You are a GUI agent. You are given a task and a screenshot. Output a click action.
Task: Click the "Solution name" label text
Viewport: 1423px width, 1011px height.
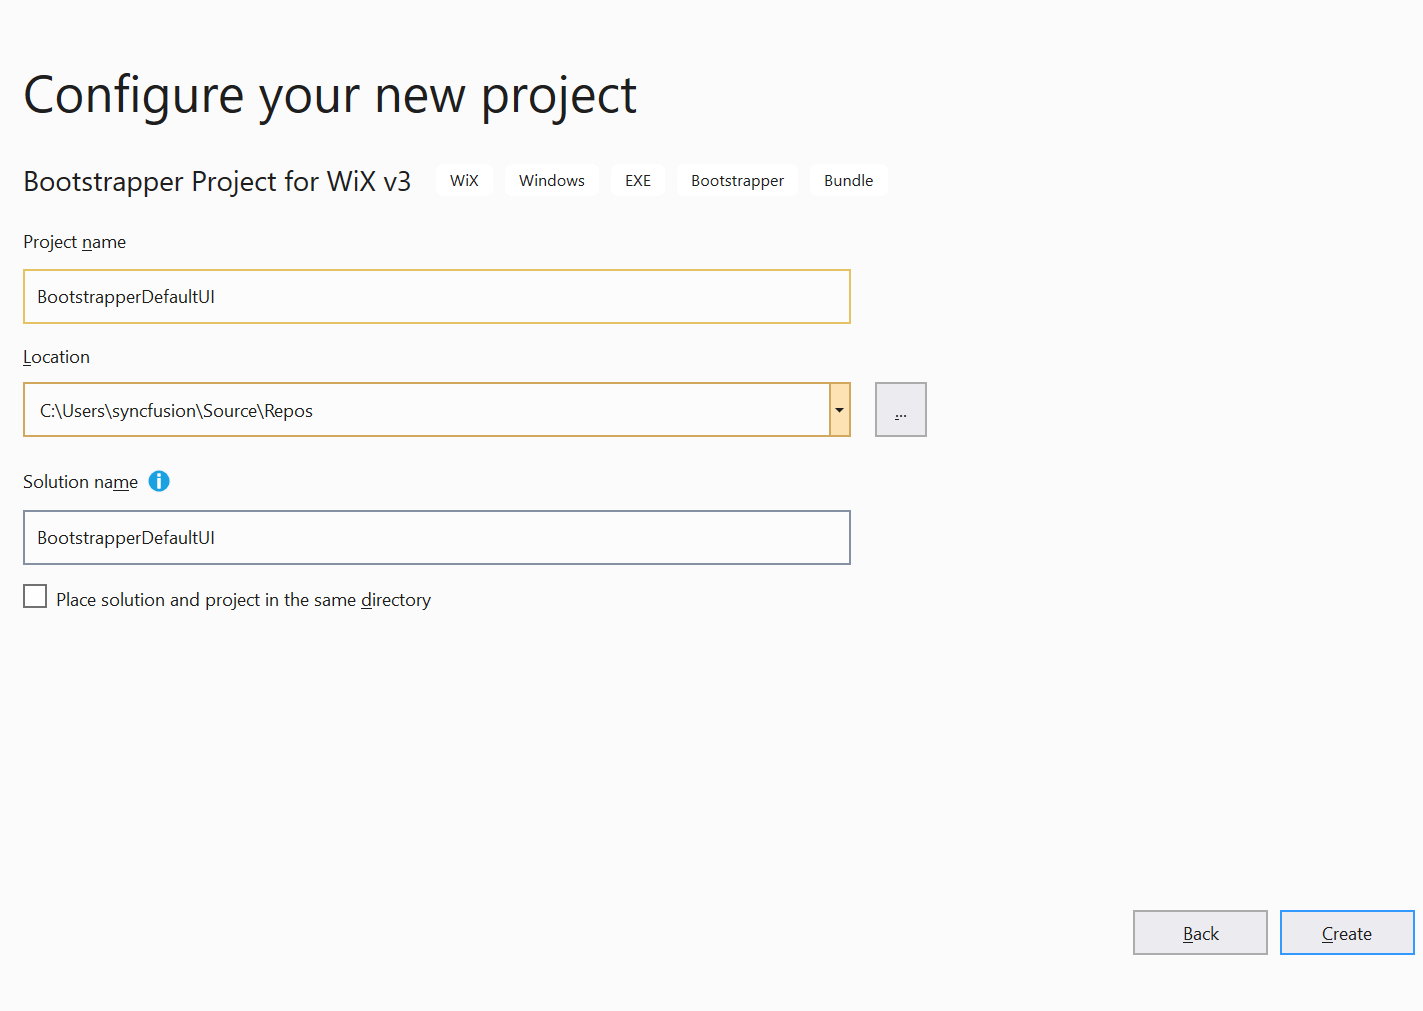[81, 482]
